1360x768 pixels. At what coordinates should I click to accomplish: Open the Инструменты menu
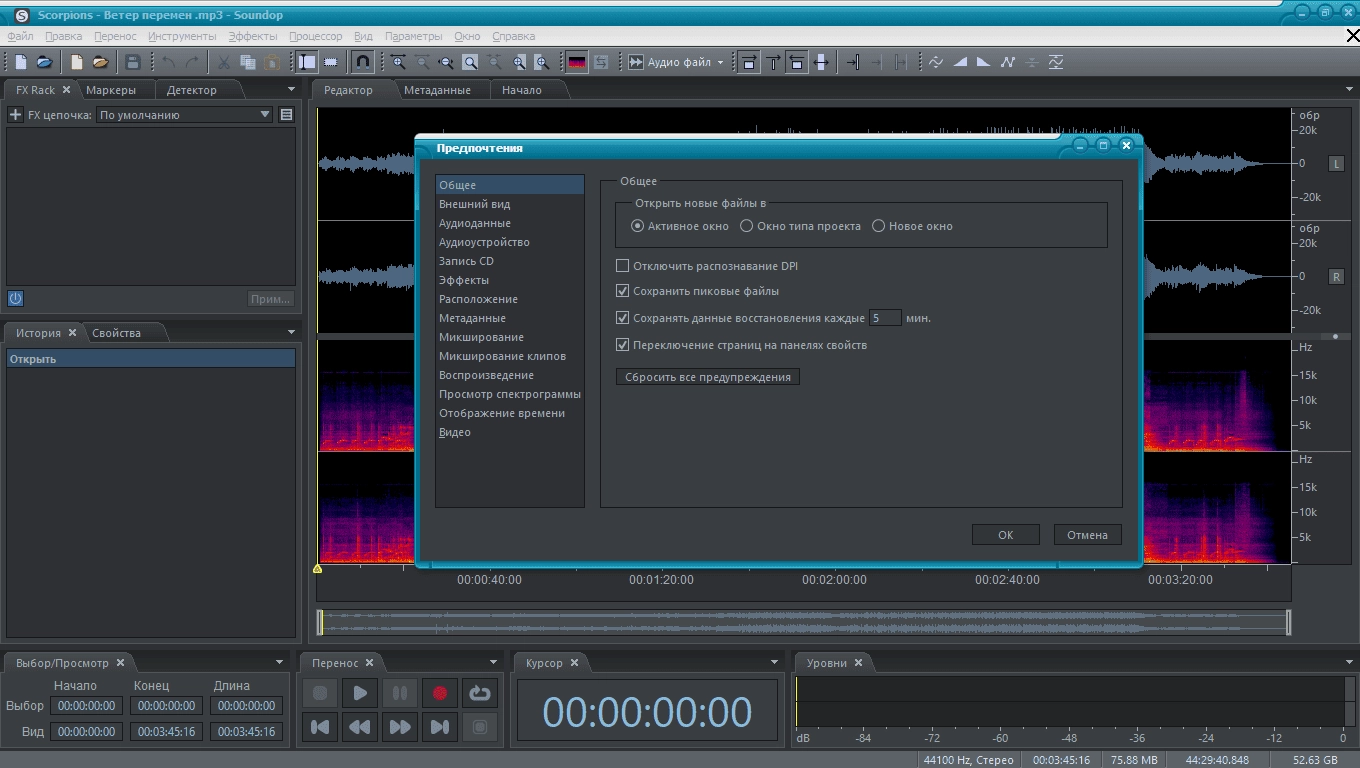click(182, 36)
